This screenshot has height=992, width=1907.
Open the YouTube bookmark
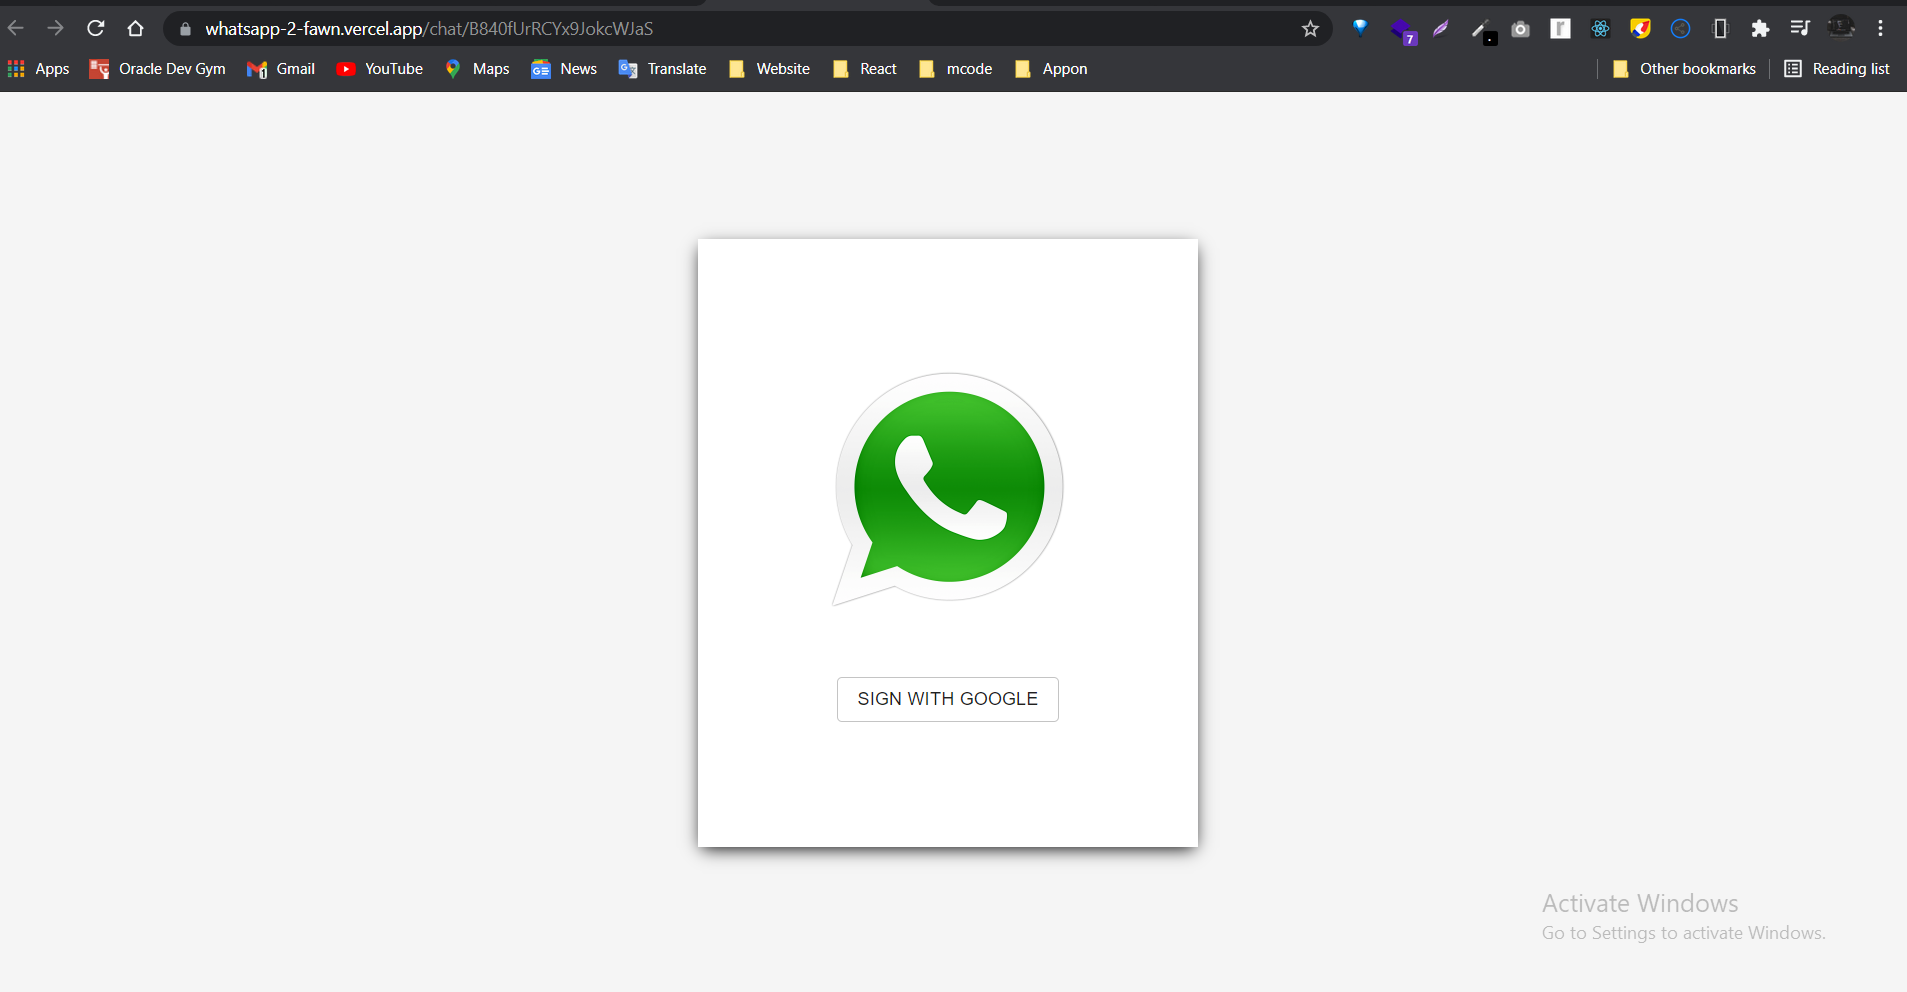tap(380, 69)
